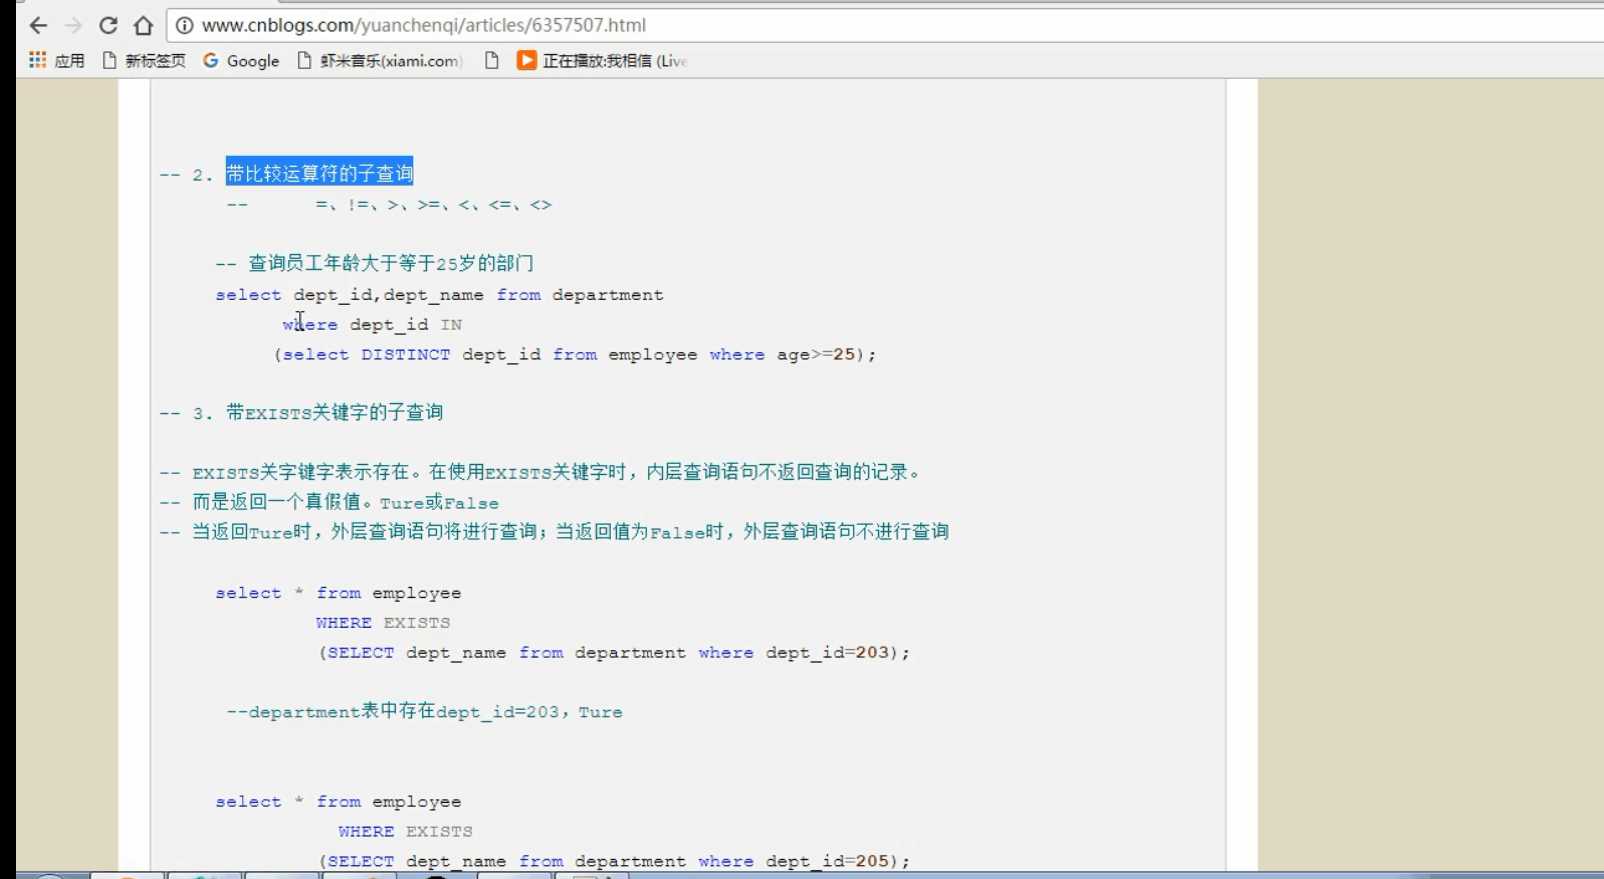View site information icon in address bar
1604x879 pixels.
pyautogui.click(x=184, y=26)
